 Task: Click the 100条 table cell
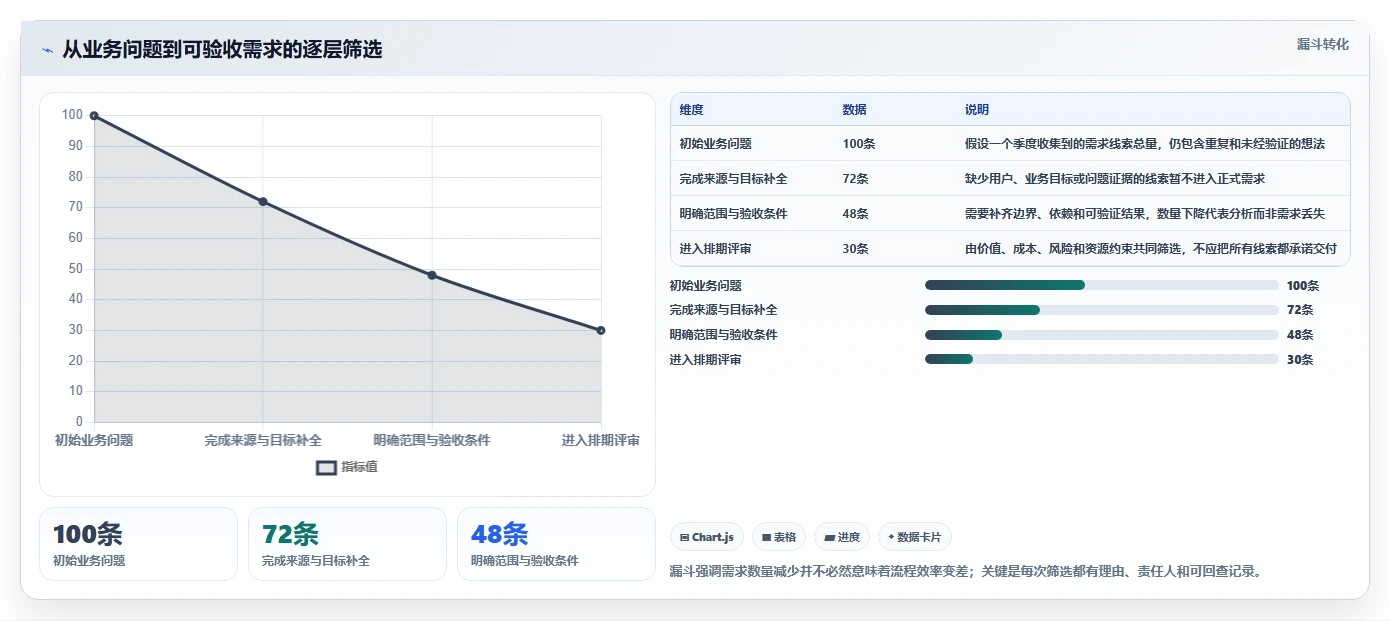tap(859, 144)
